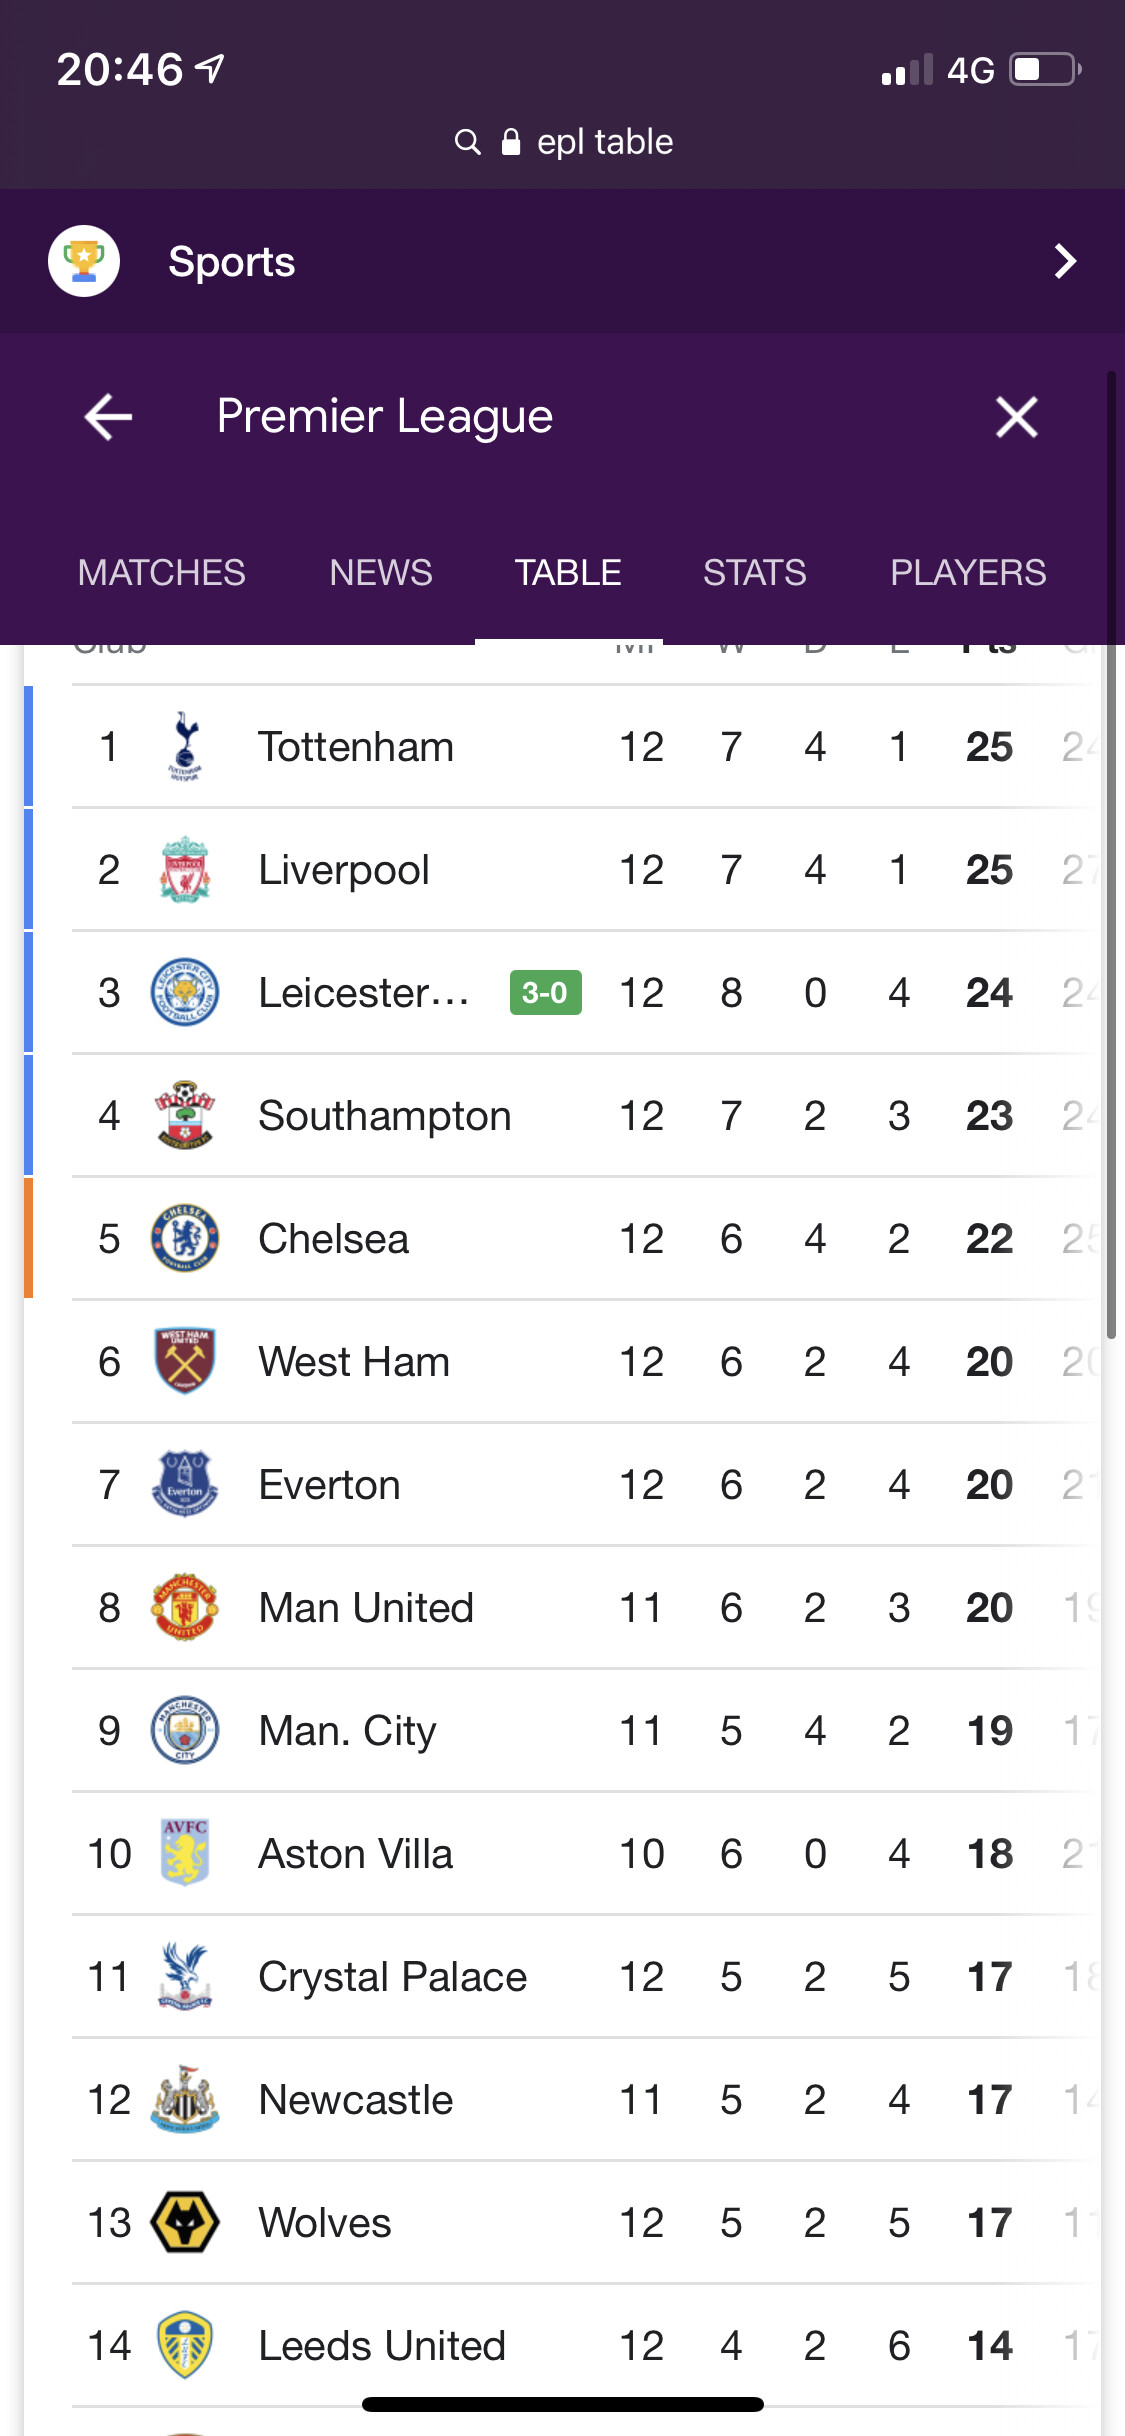Tap the Liverpool club crest
Viewport: 1125px width, 2436px height.
pyautogui.click(x=185, y=869)
